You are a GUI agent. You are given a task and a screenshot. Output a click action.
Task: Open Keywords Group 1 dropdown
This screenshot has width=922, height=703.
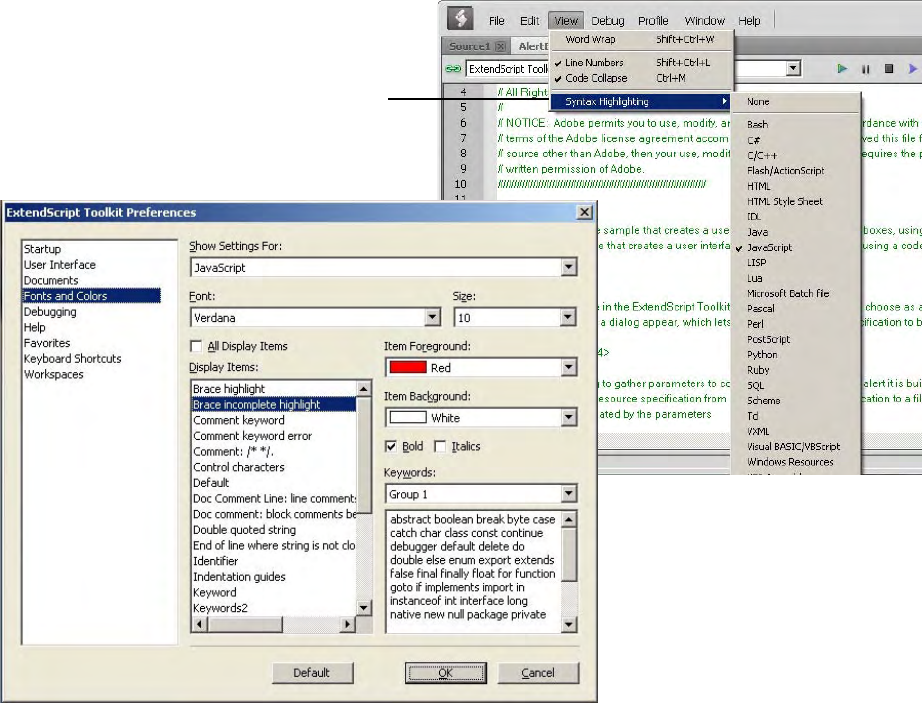click(568, 494)
